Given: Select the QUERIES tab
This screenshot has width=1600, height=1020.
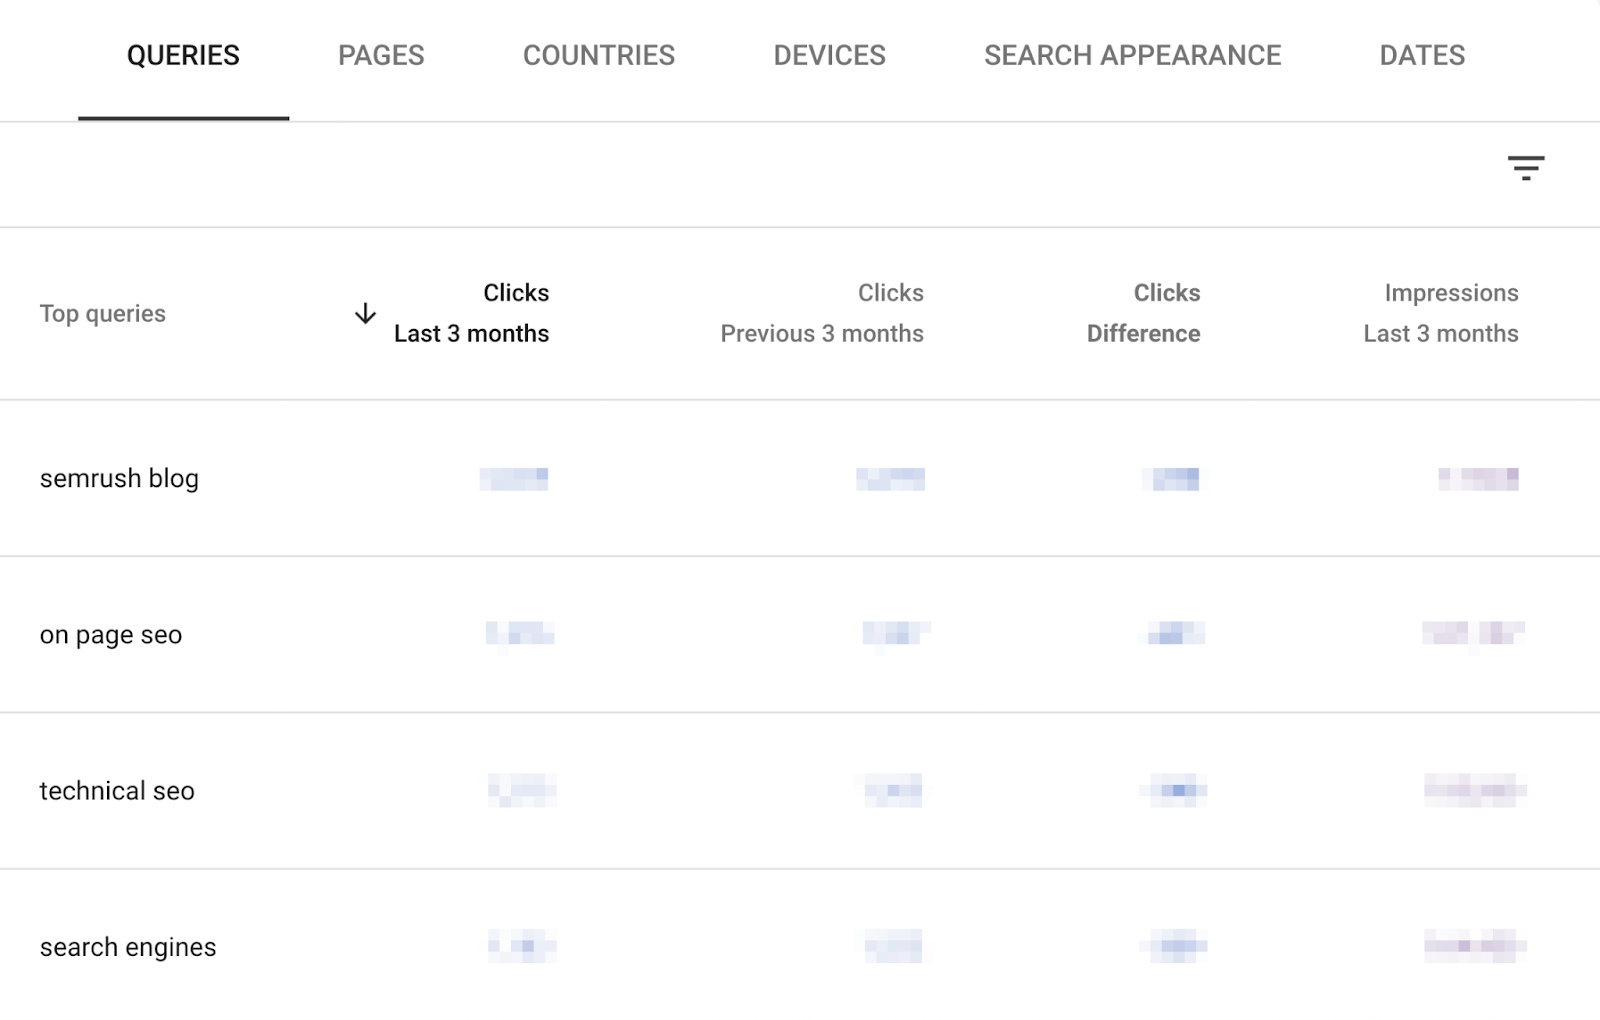Looking at the screenshot, I should click(182, 55).
